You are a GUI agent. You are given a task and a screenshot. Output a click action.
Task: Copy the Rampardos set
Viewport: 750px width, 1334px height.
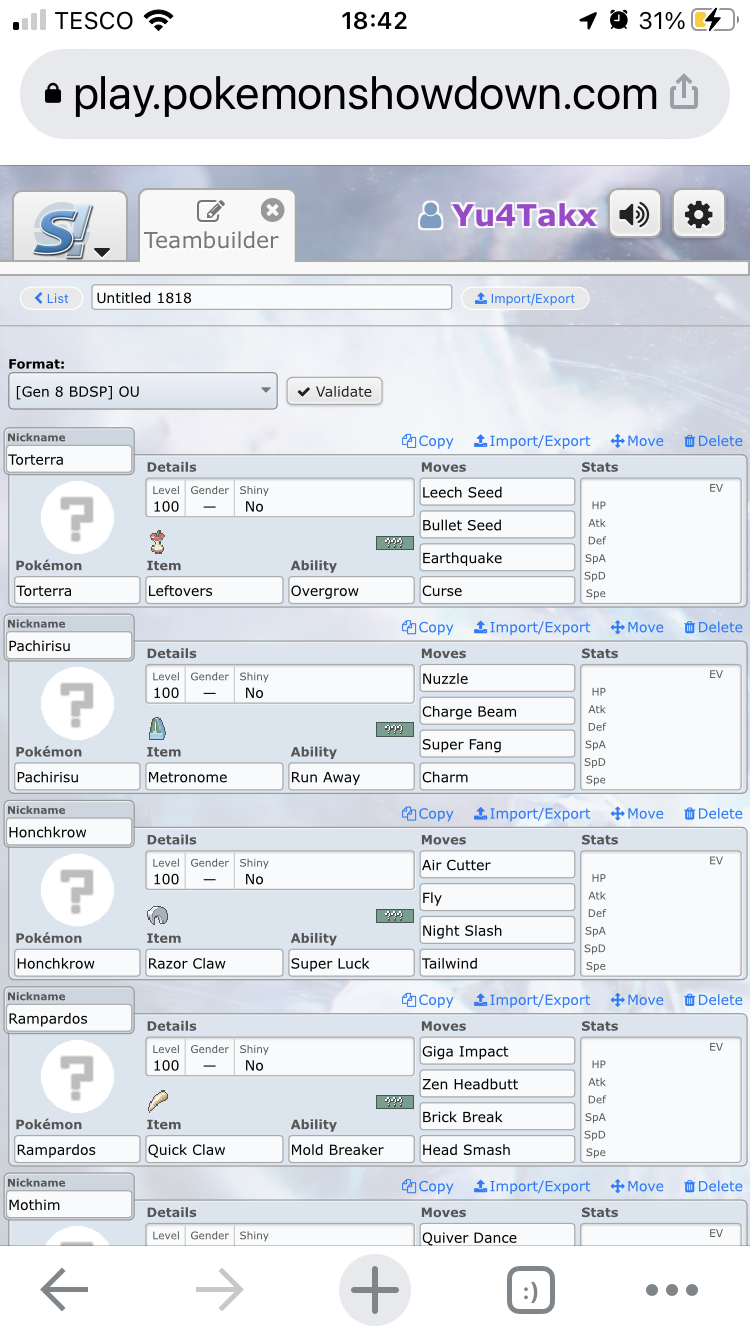pyautogui.click(x=428, y=1000)
